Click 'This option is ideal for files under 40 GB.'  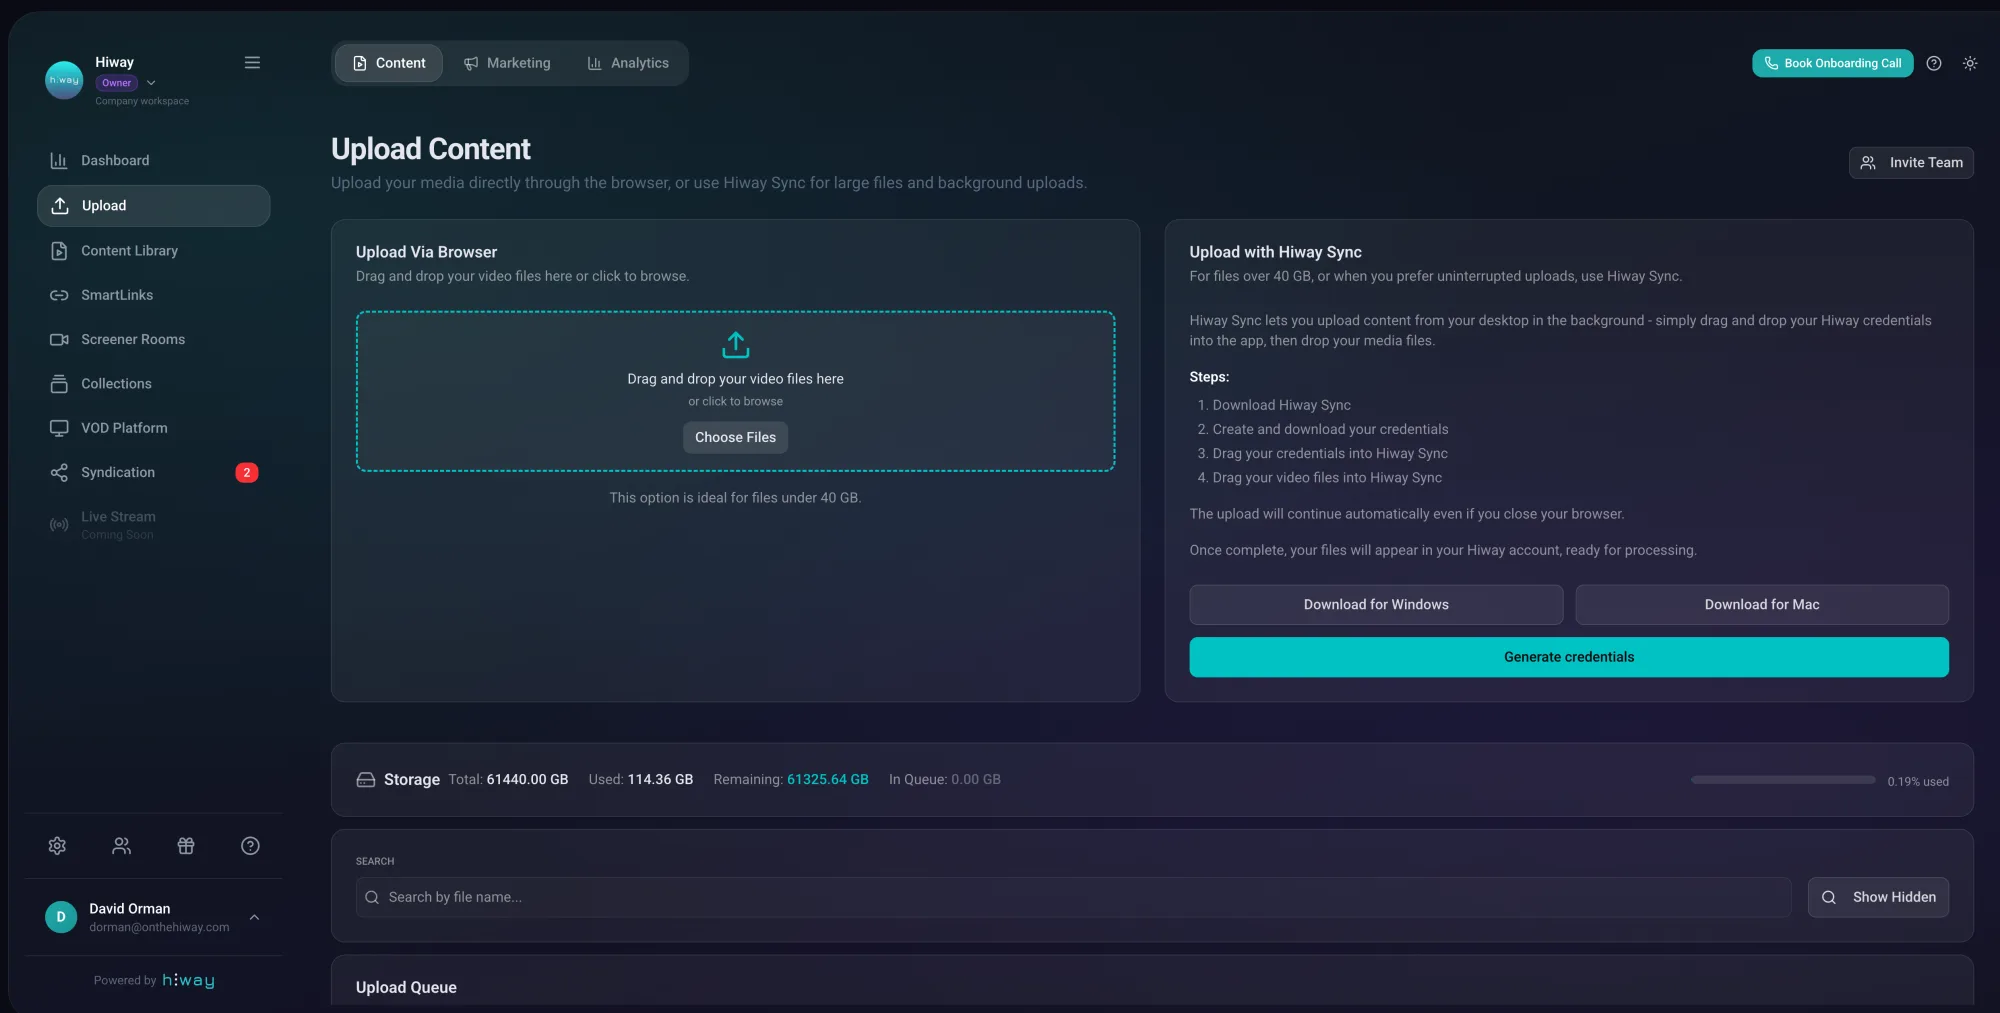pyautogui.click(x=736, y=498)
